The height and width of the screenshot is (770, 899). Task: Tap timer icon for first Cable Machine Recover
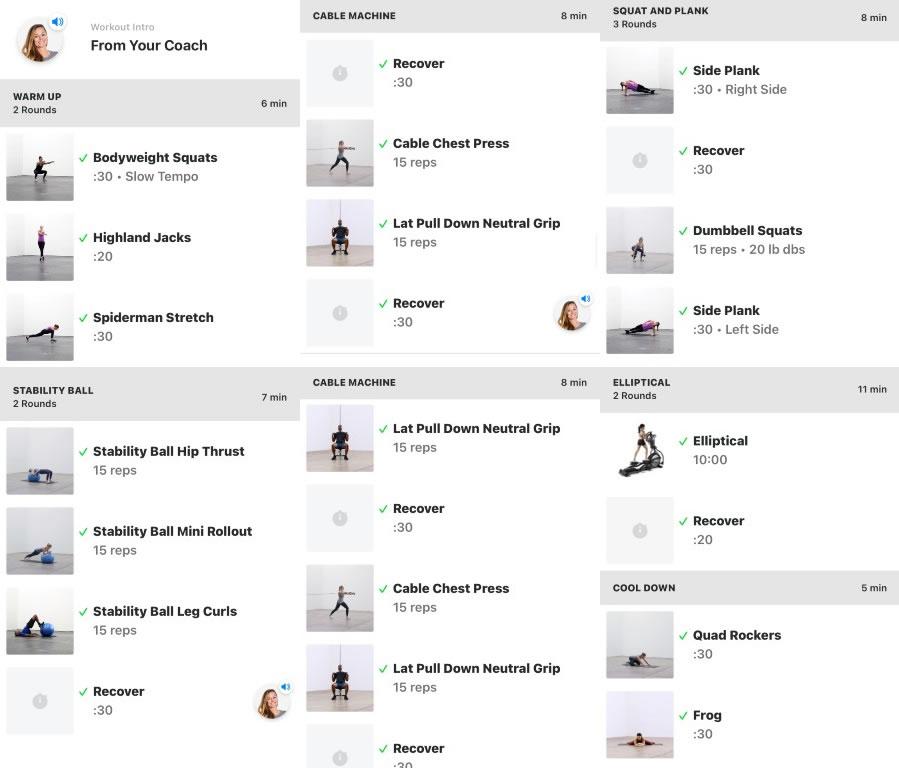(340, 73)
